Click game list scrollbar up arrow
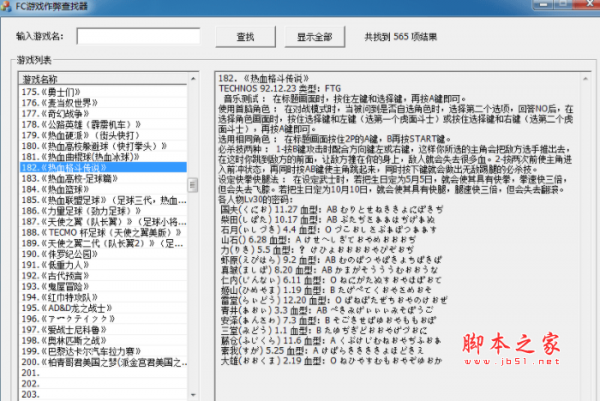The height and width of the screenshot is (401, 600). pos(193,78)
